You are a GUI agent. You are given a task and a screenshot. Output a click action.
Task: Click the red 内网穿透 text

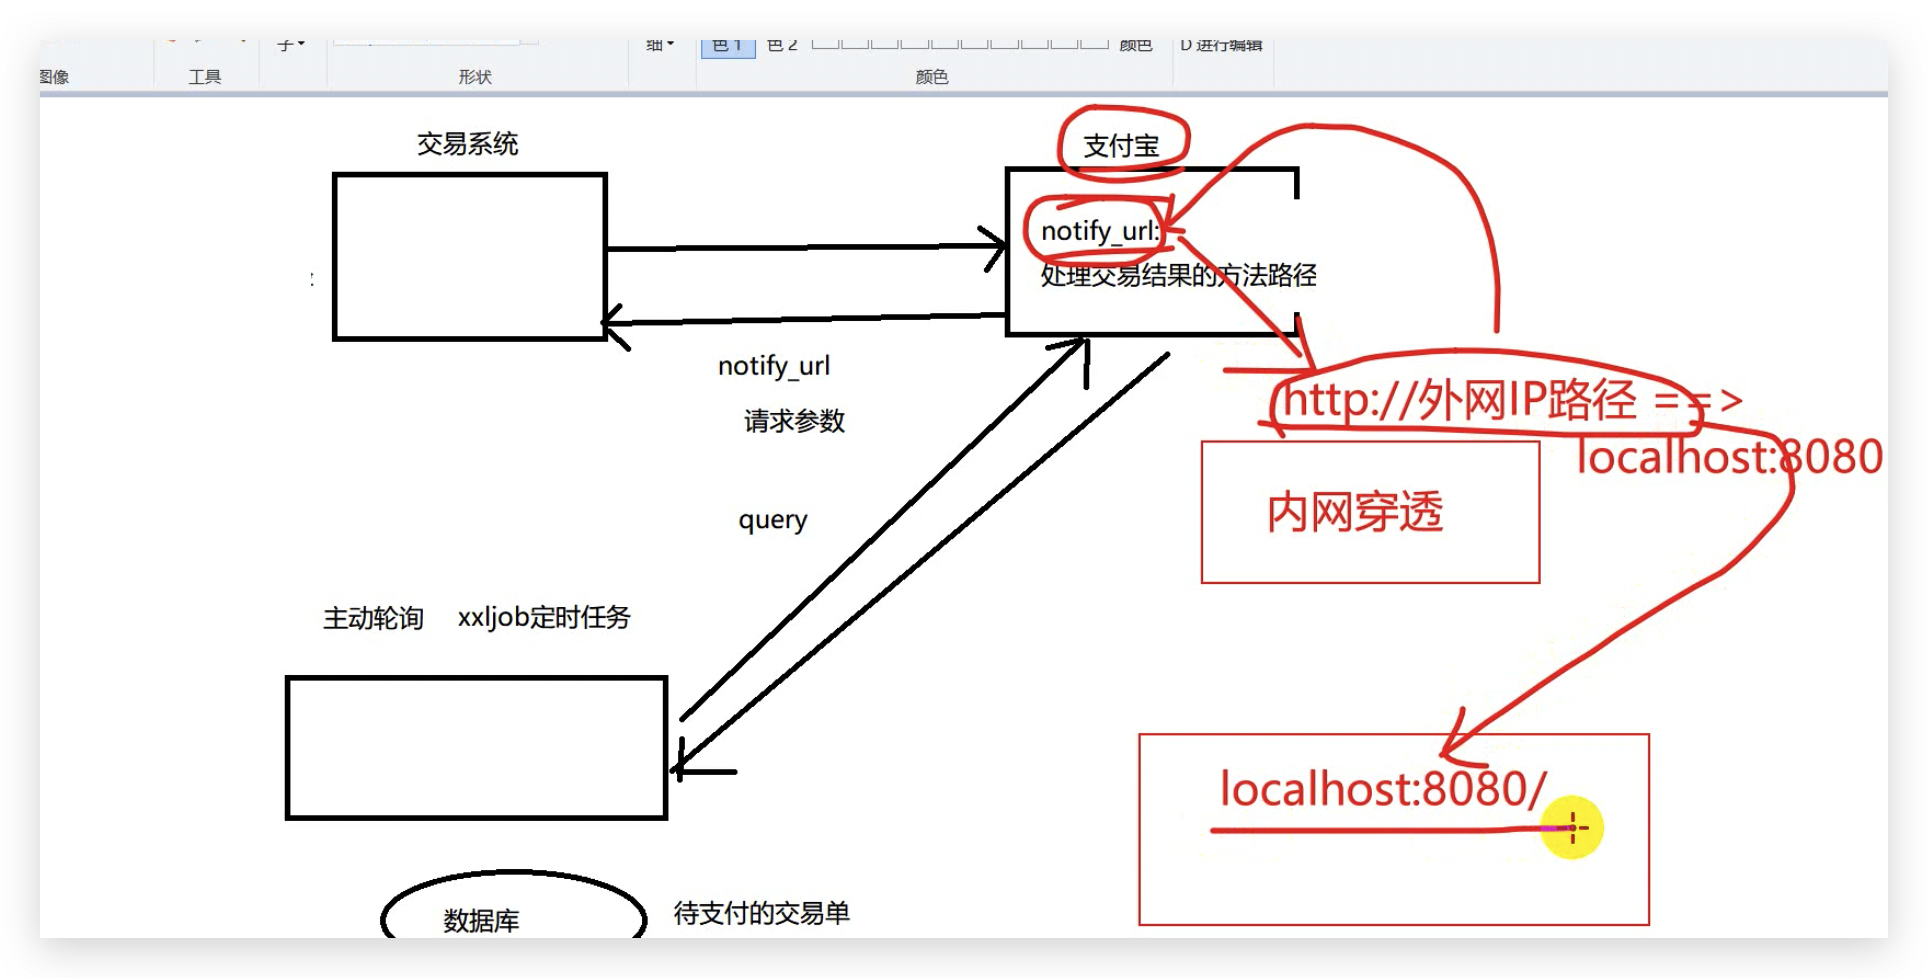point(1355,512)
